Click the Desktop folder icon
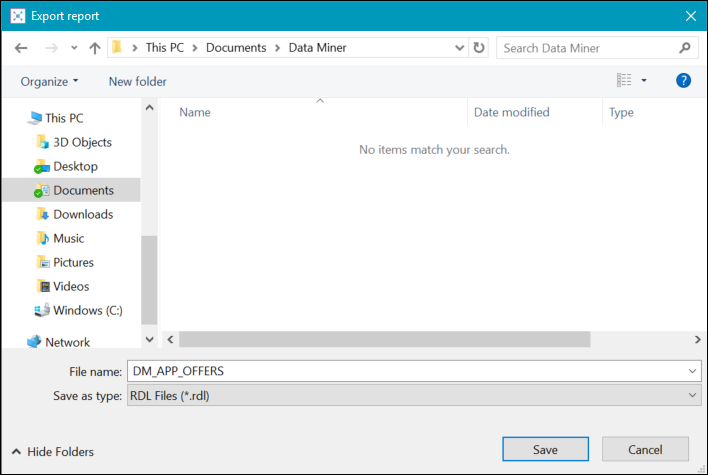Viewport: 708px width, 475px height. 42,167
